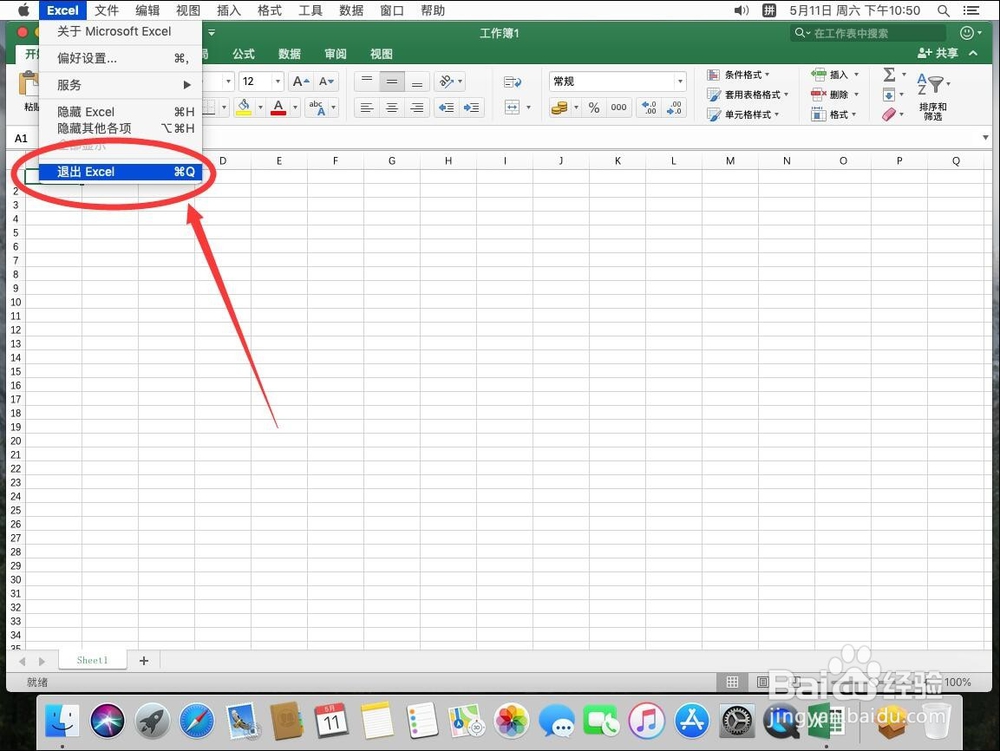Open 文件 menu in menu bar
The height and width of the screenshot is (751, 1000).
[107, 10]
